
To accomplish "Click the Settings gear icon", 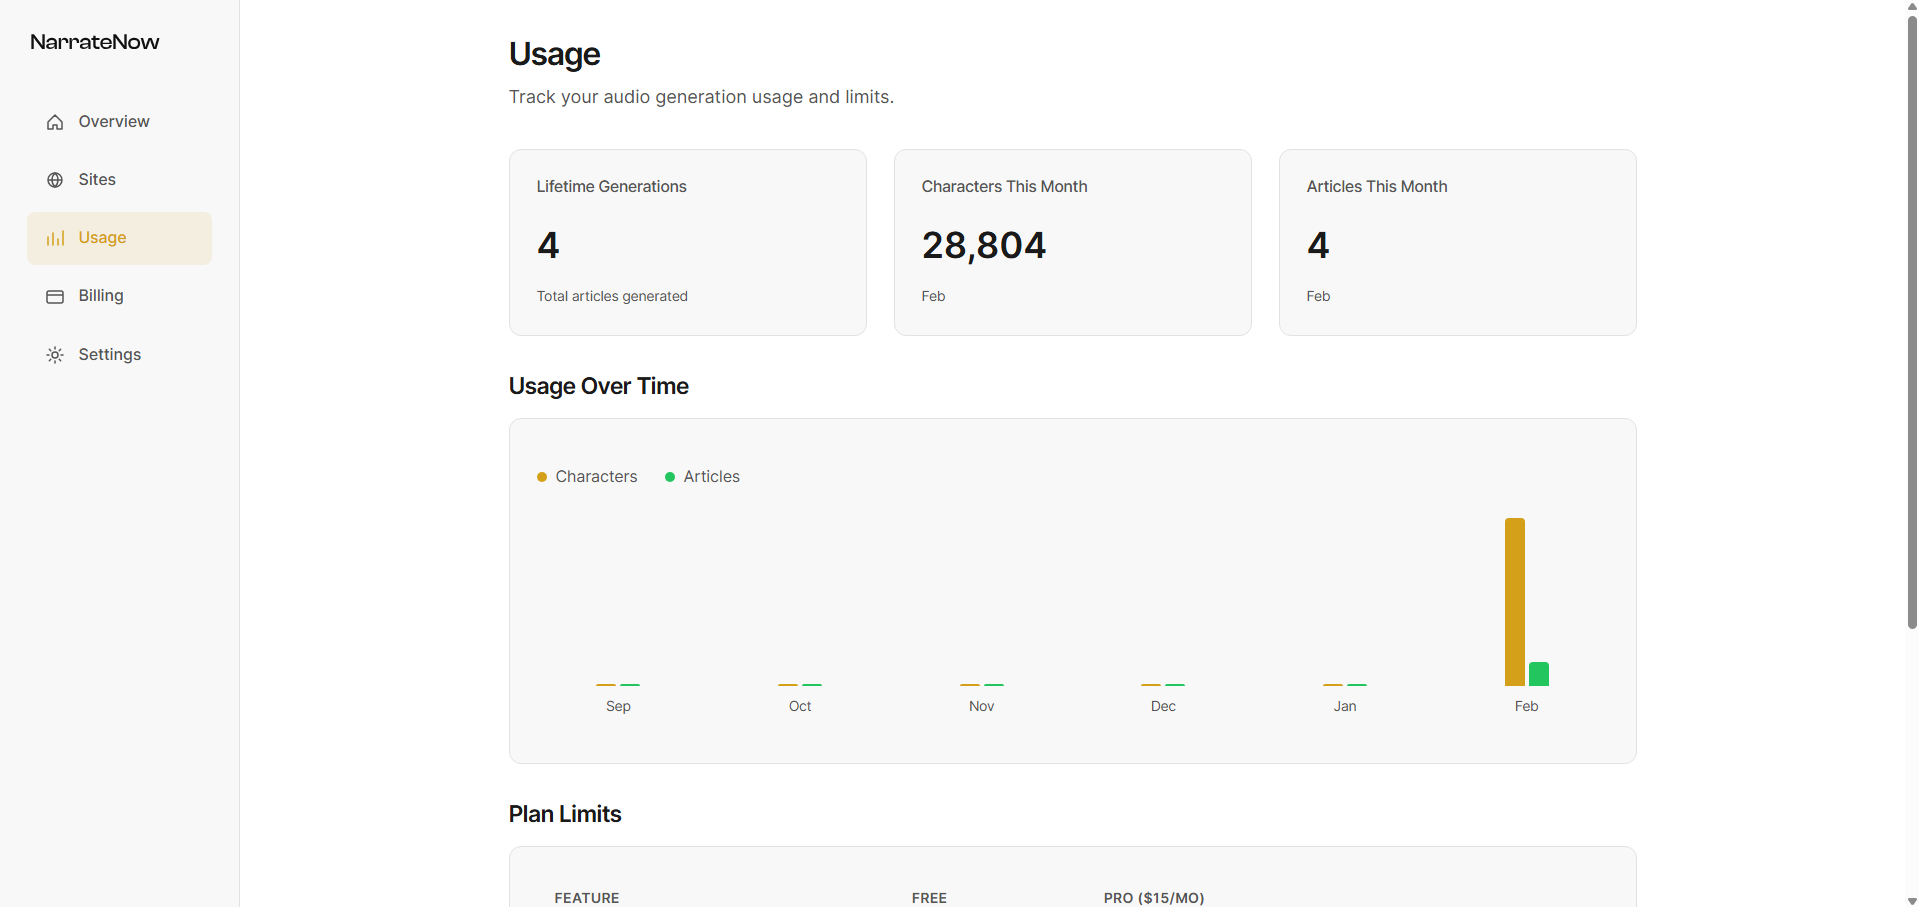I will point(55,355).
